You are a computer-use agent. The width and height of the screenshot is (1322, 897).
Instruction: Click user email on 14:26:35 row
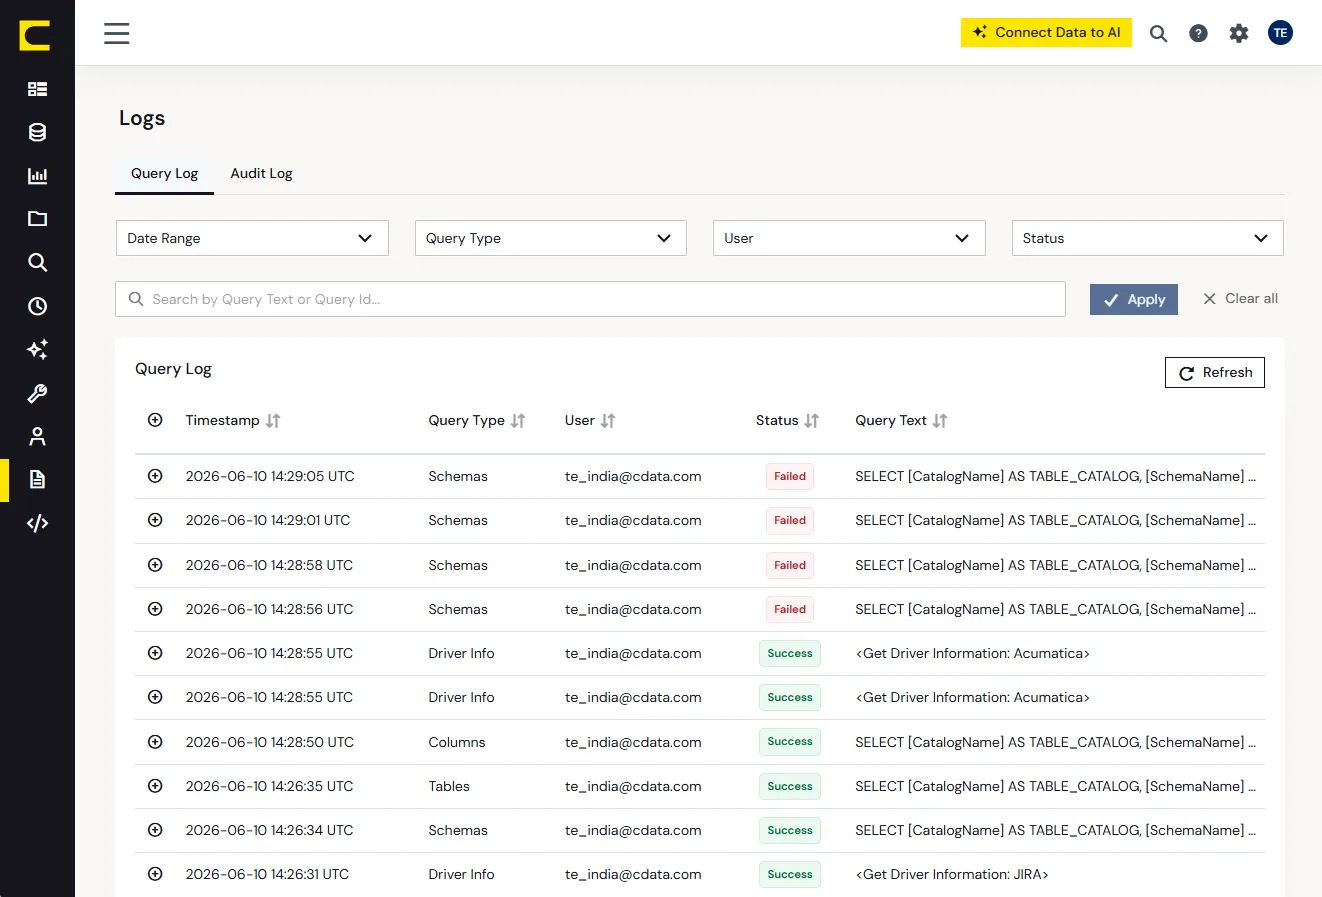[633, 786]
